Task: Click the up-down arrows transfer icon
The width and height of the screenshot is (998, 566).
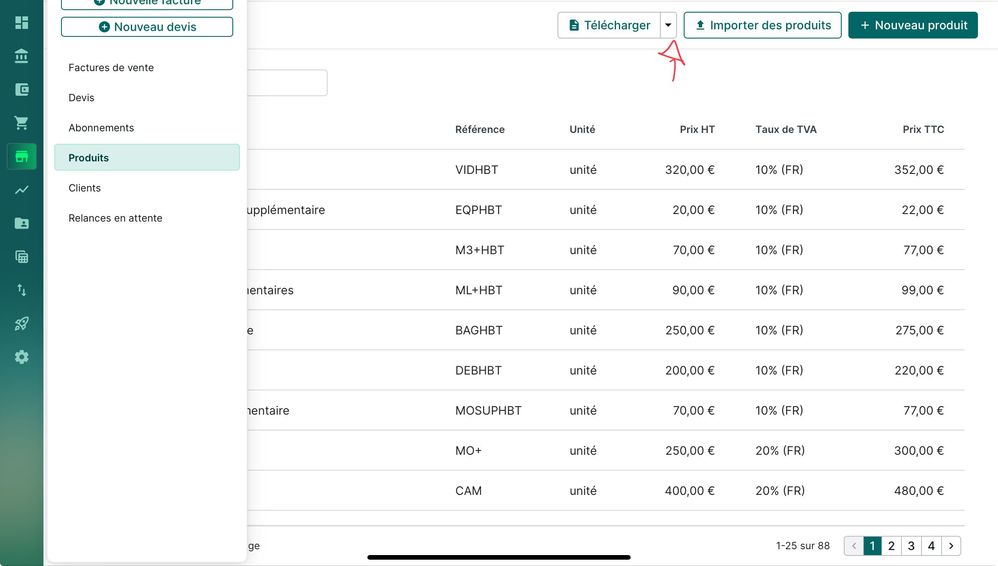Action: [x=21, y=290]
